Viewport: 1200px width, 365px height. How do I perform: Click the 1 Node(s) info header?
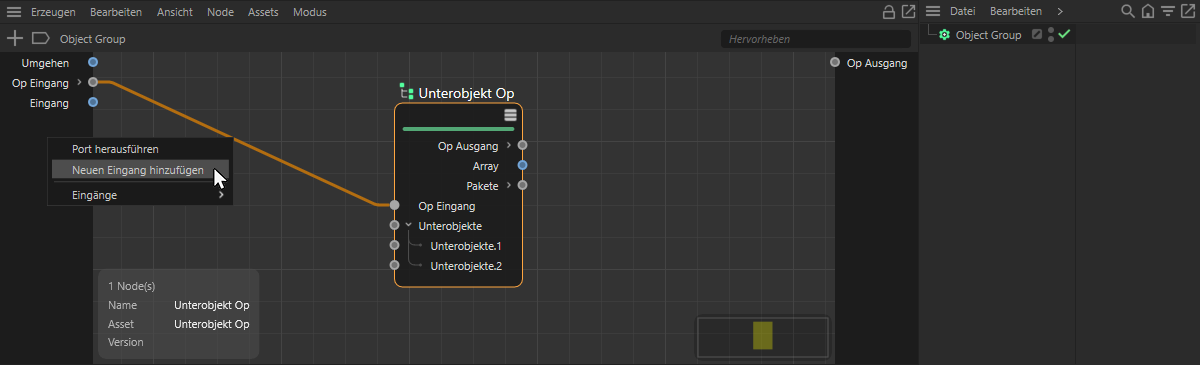point(132,286)
